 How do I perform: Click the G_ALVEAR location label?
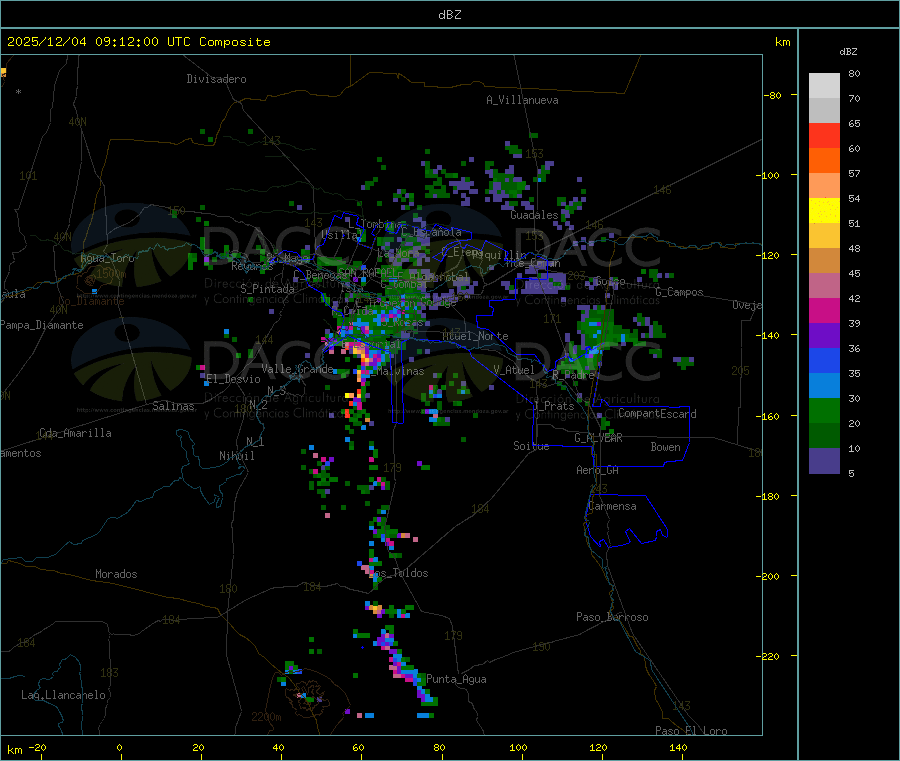coord(598,438)
